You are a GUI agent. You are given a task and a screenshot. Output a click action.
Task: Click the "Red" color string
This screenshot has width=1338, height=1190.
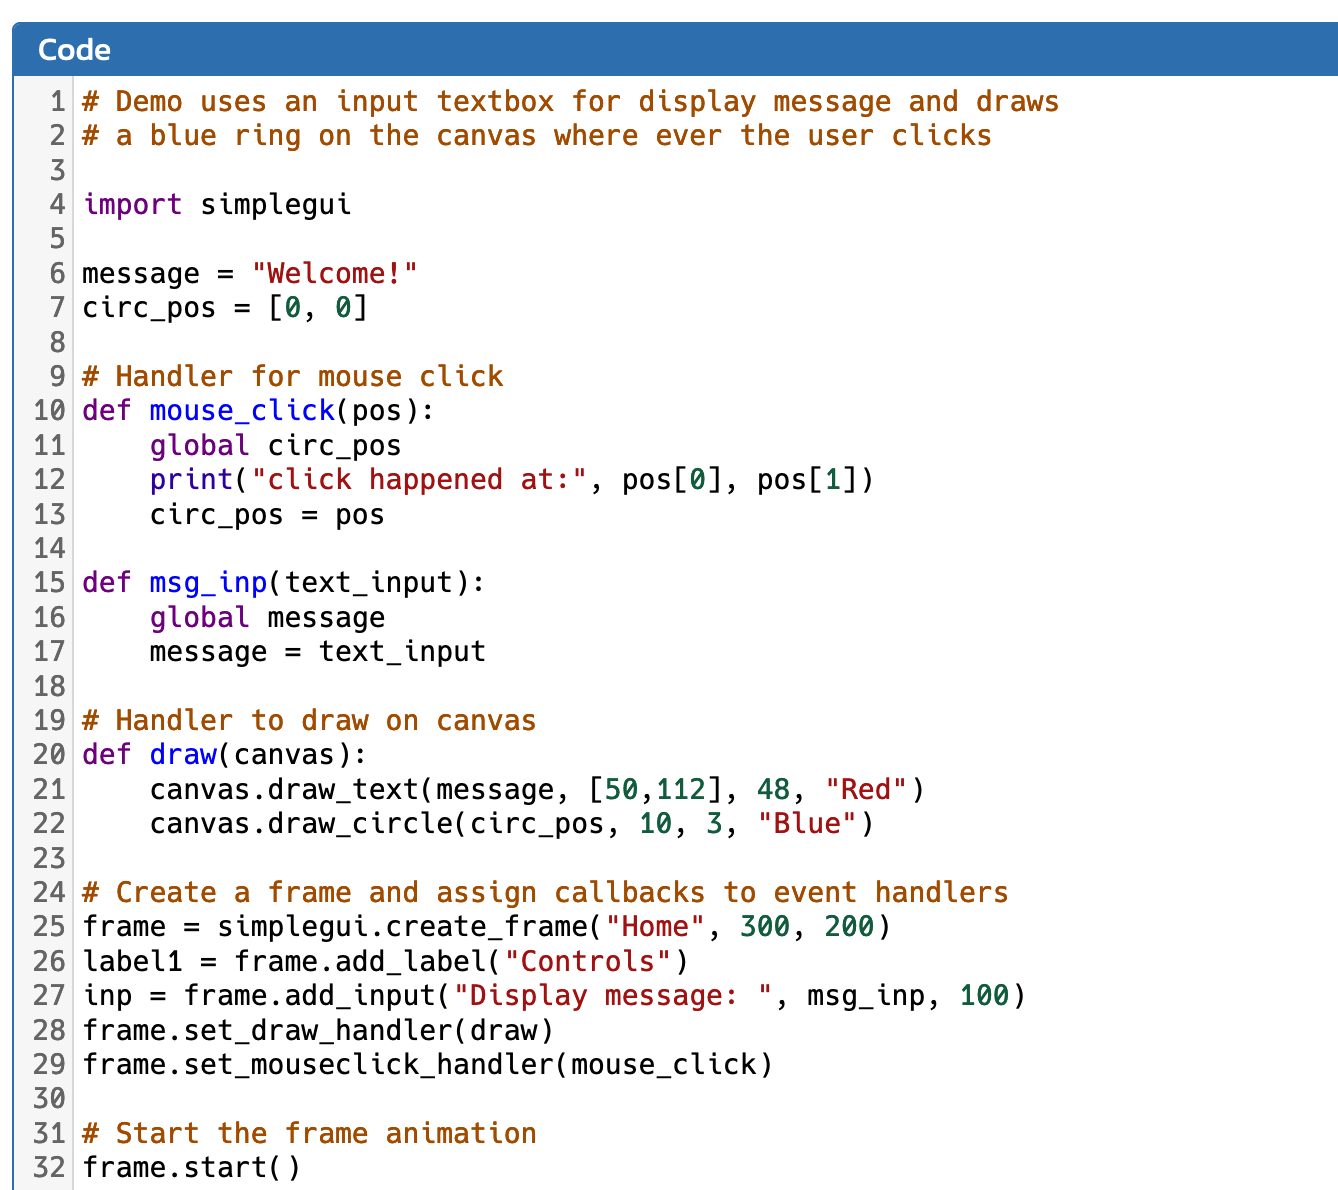[x=866, y=789]
